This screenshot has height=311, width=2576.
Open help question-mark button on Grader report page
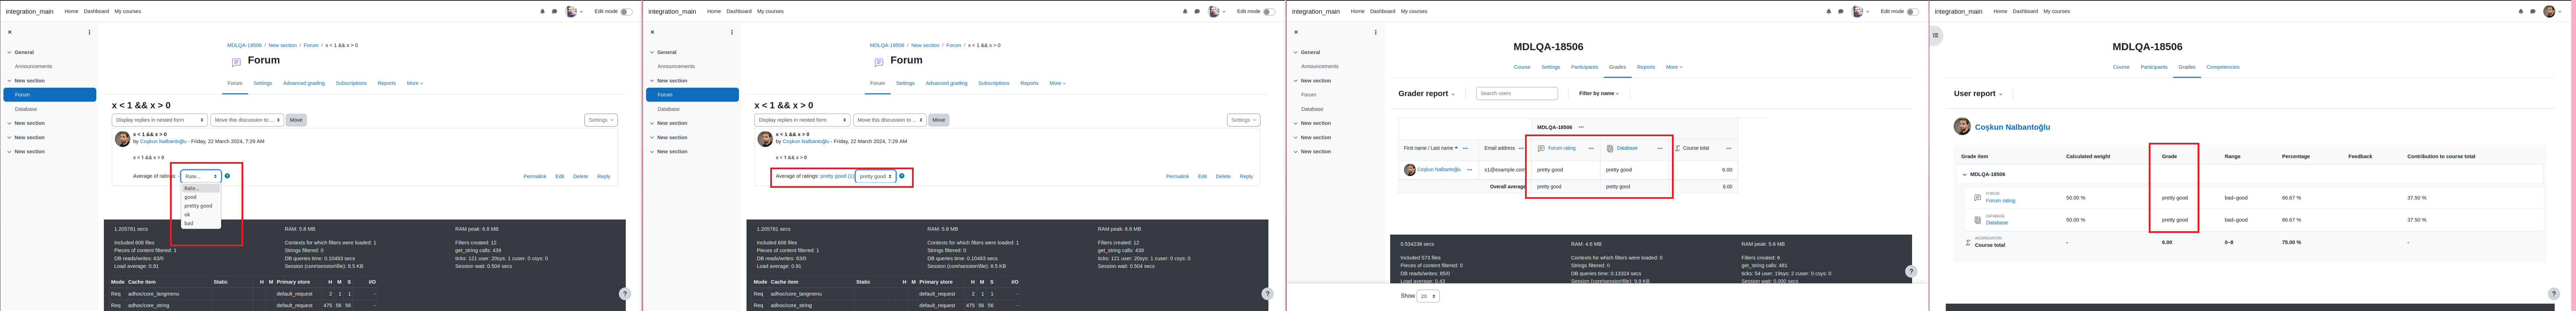tap(1911, 271)
